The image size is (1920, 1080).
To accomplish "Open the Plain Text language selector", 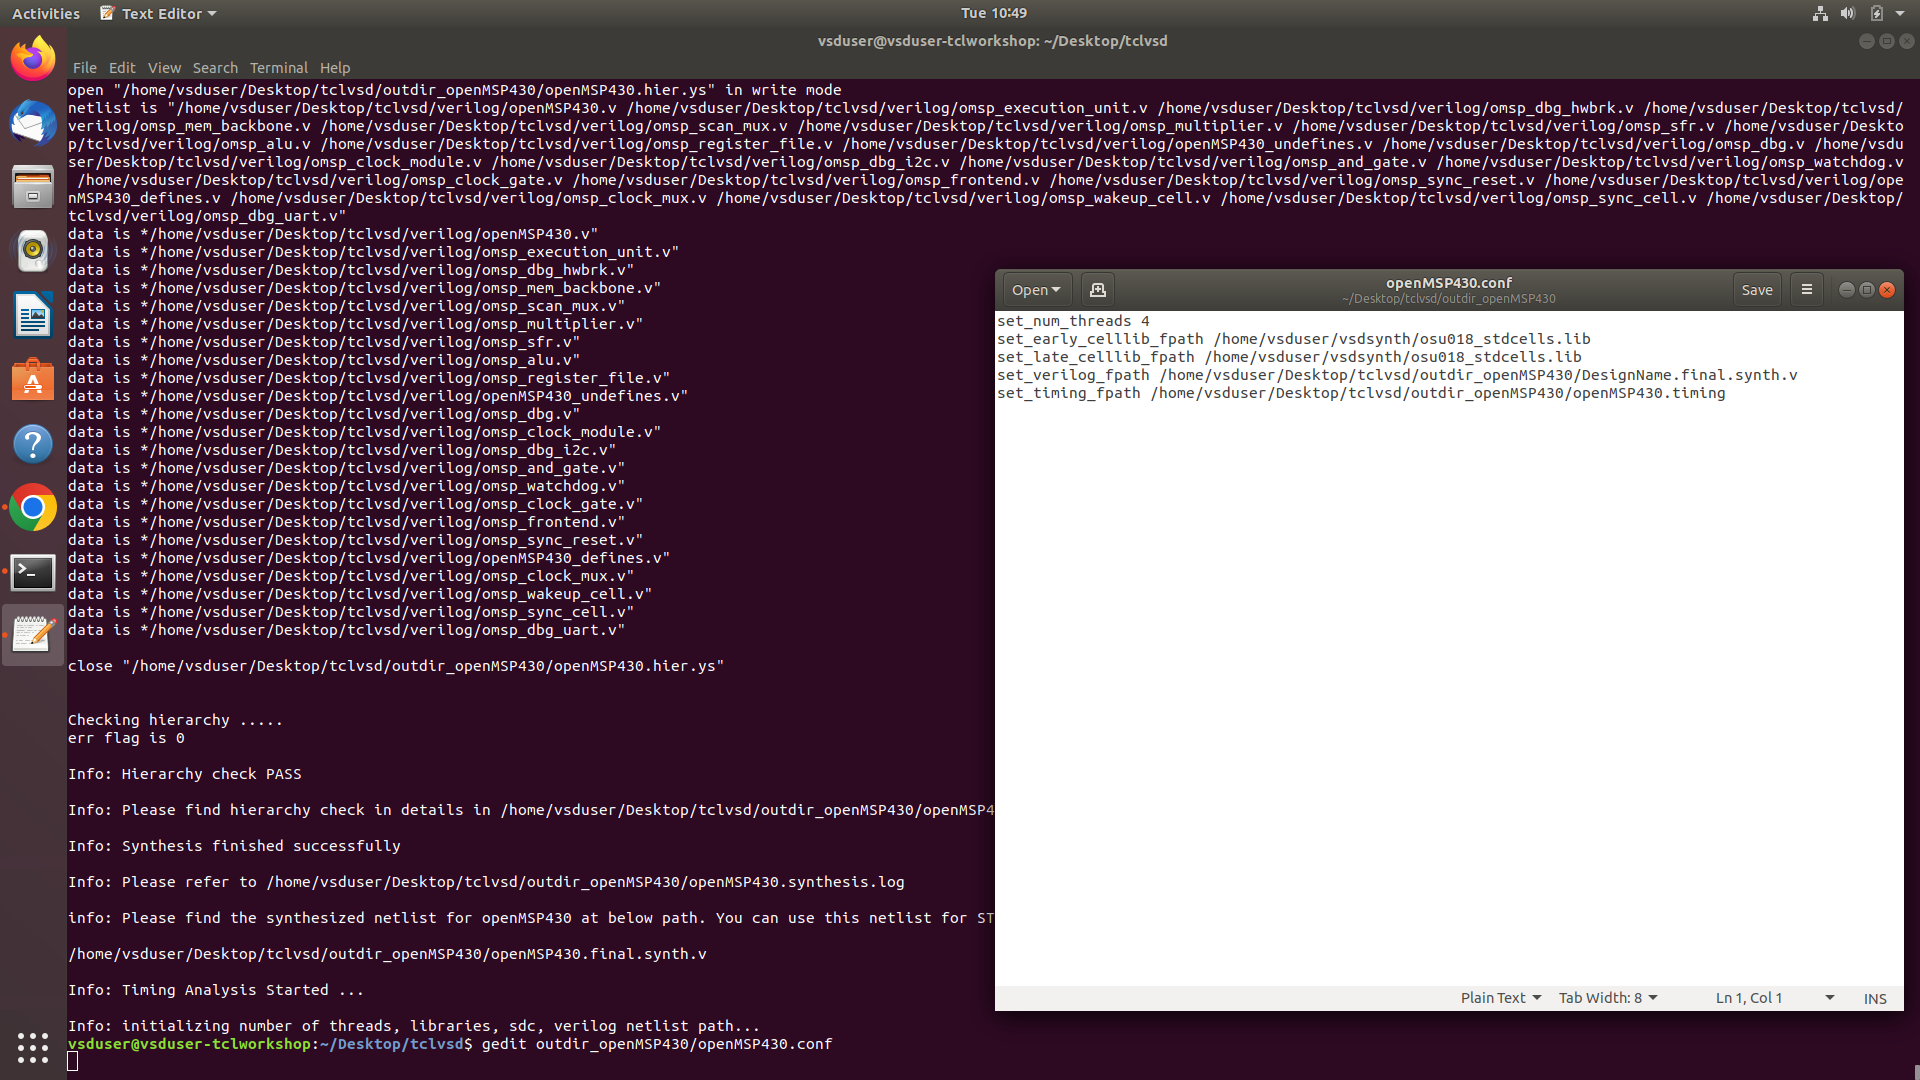I will click(1500, 998).
